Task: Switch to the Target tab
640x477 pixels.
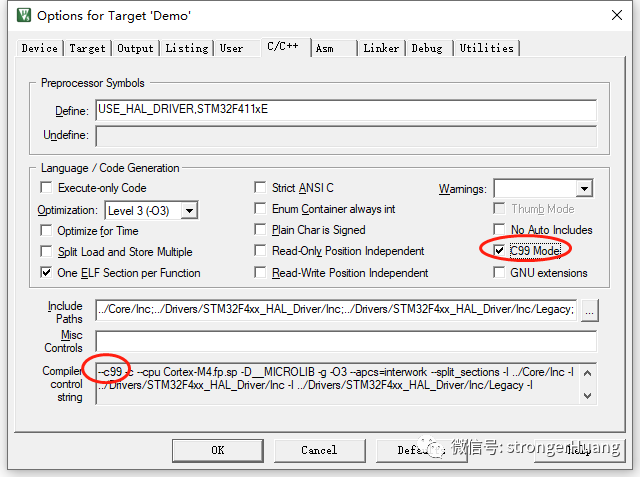Action: click(x=87, y=48)
